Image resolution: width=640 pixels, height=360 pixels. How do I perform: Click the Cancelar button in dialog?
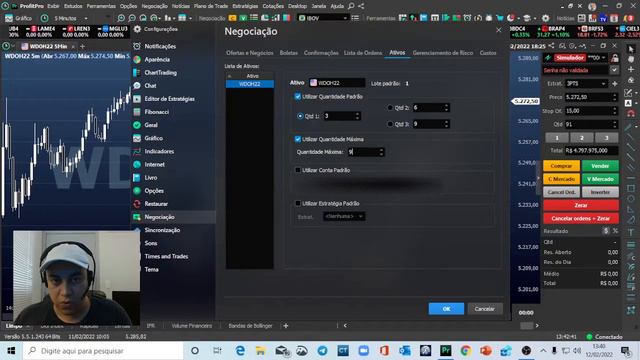(485, 309)
